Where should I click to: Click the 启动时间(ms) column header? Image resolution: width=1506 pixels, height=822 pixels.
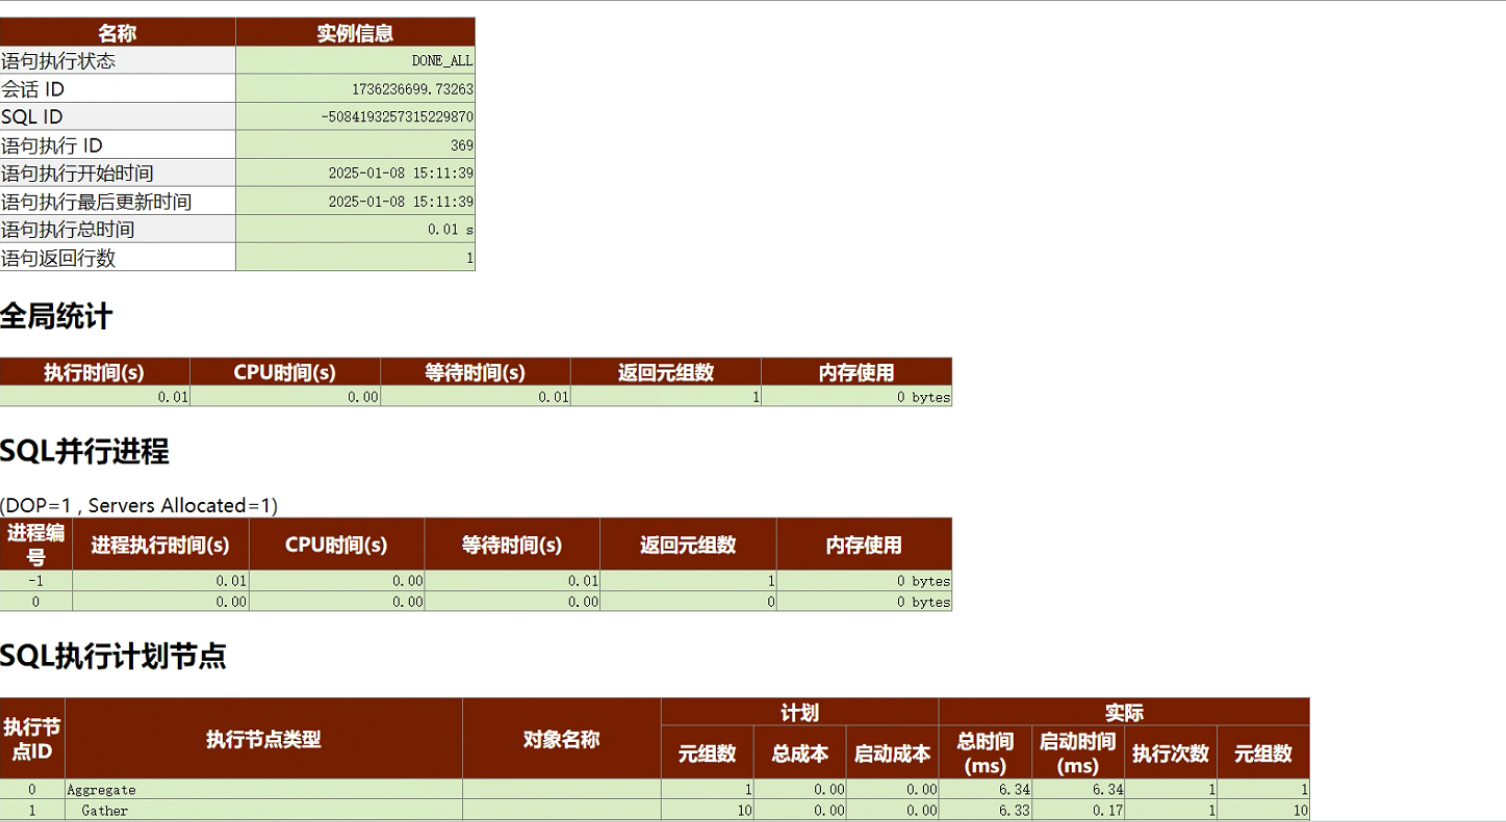coord(1077,752)
